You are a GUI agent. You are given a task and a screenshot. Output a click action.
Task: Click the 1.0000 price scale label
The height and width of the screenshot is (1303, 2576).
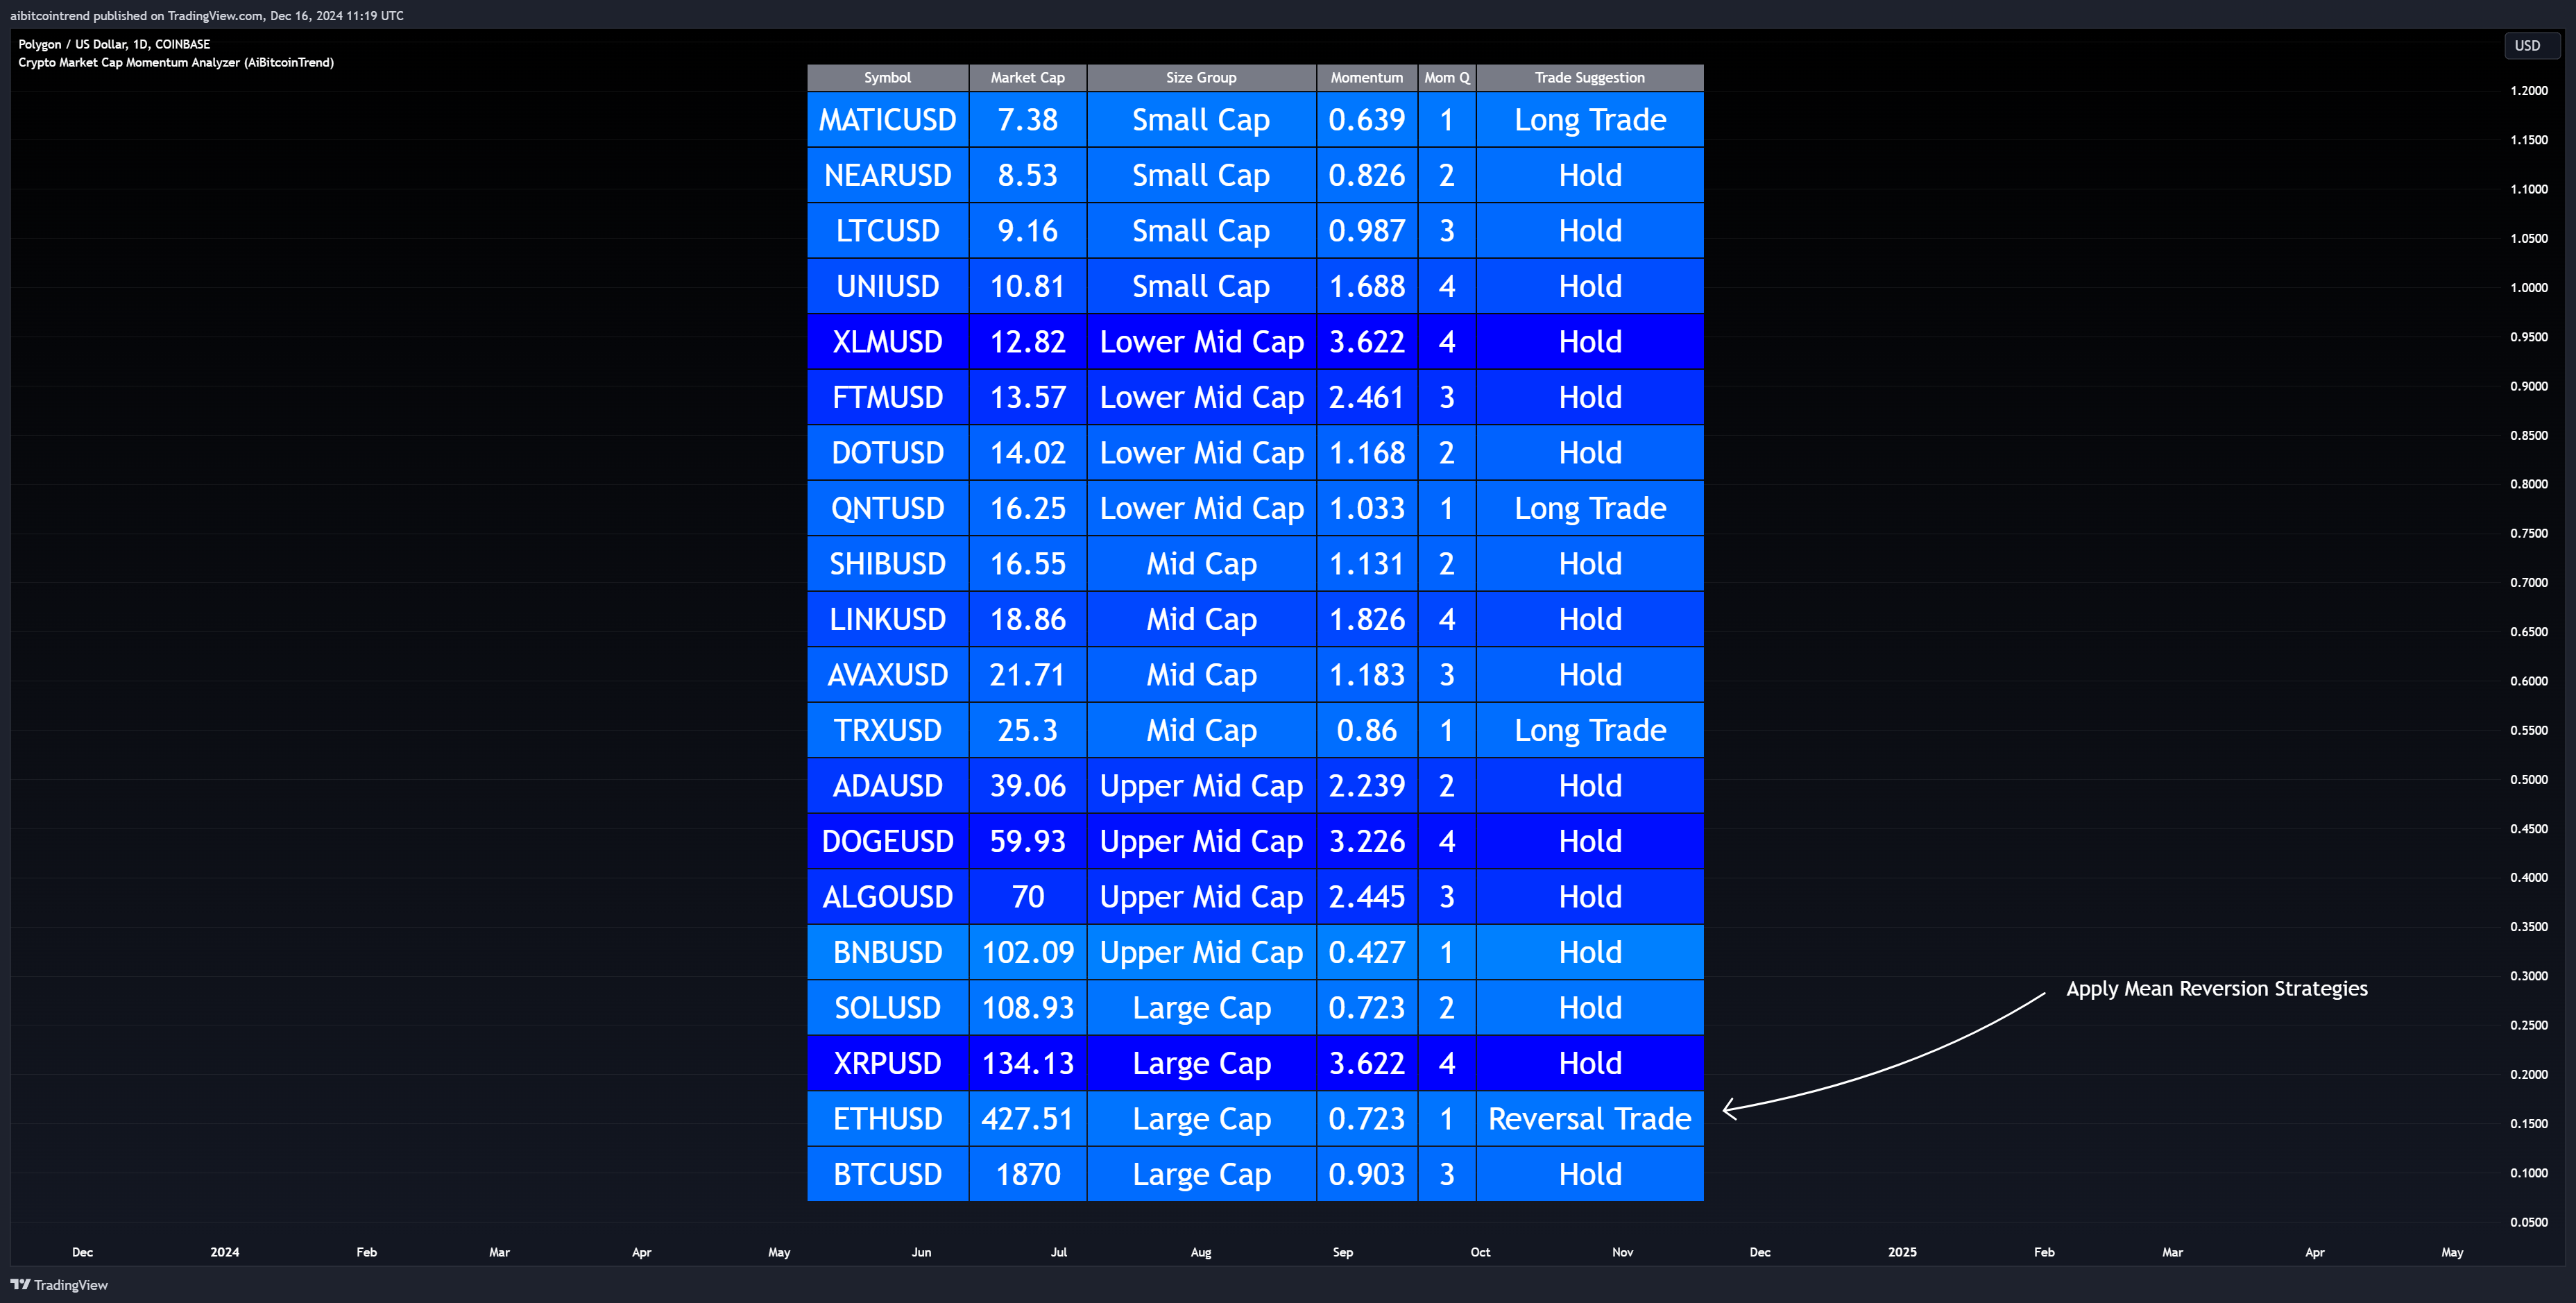click(2529, 288)
